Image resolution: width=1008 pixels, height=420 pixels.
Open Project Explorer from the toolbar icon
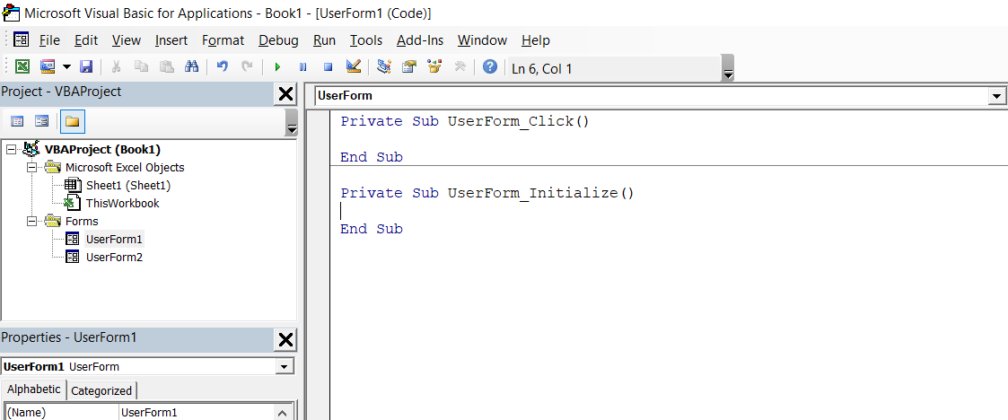click(x=384, y=67)
